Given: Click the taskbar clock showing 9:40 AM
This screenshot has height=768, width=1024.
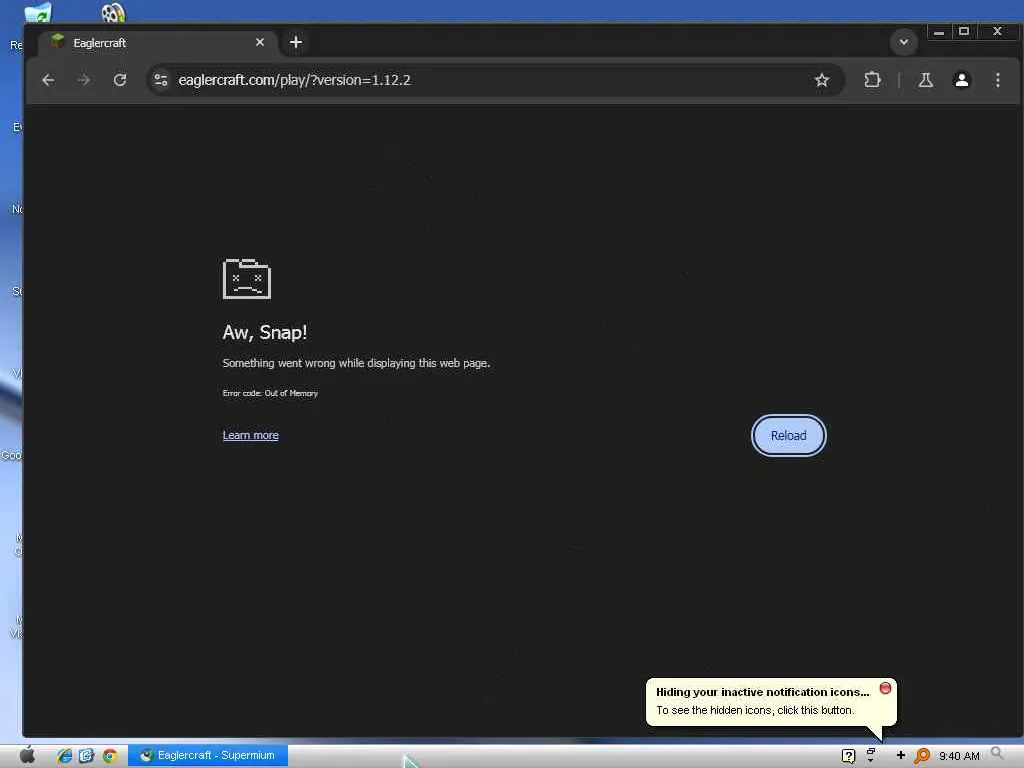Looking at the screenshot, I should 959,756.
